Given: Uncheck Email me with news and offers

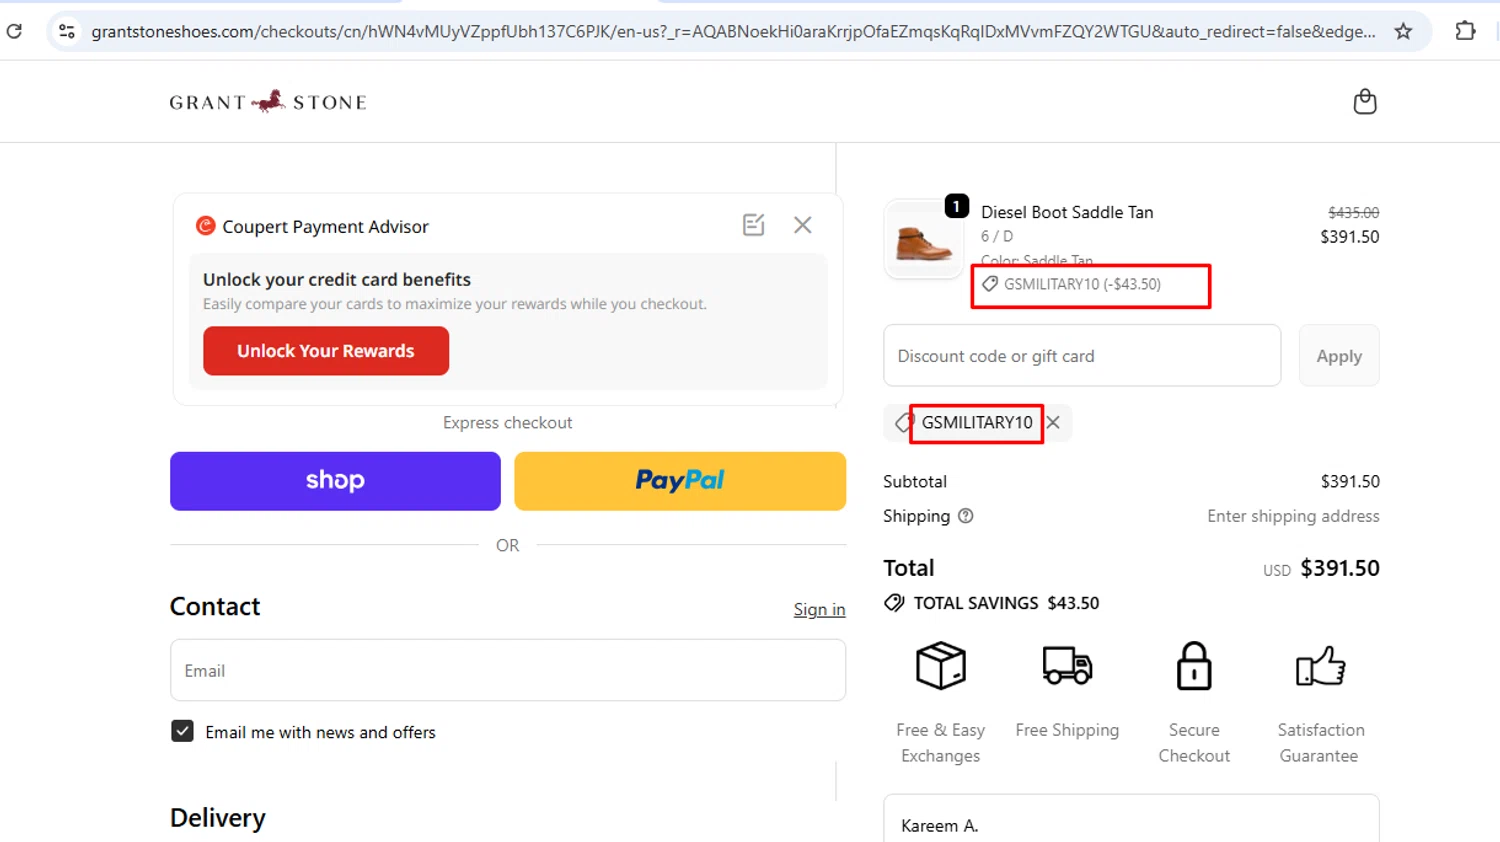Looking at the screenshot, I should (182, 731).
